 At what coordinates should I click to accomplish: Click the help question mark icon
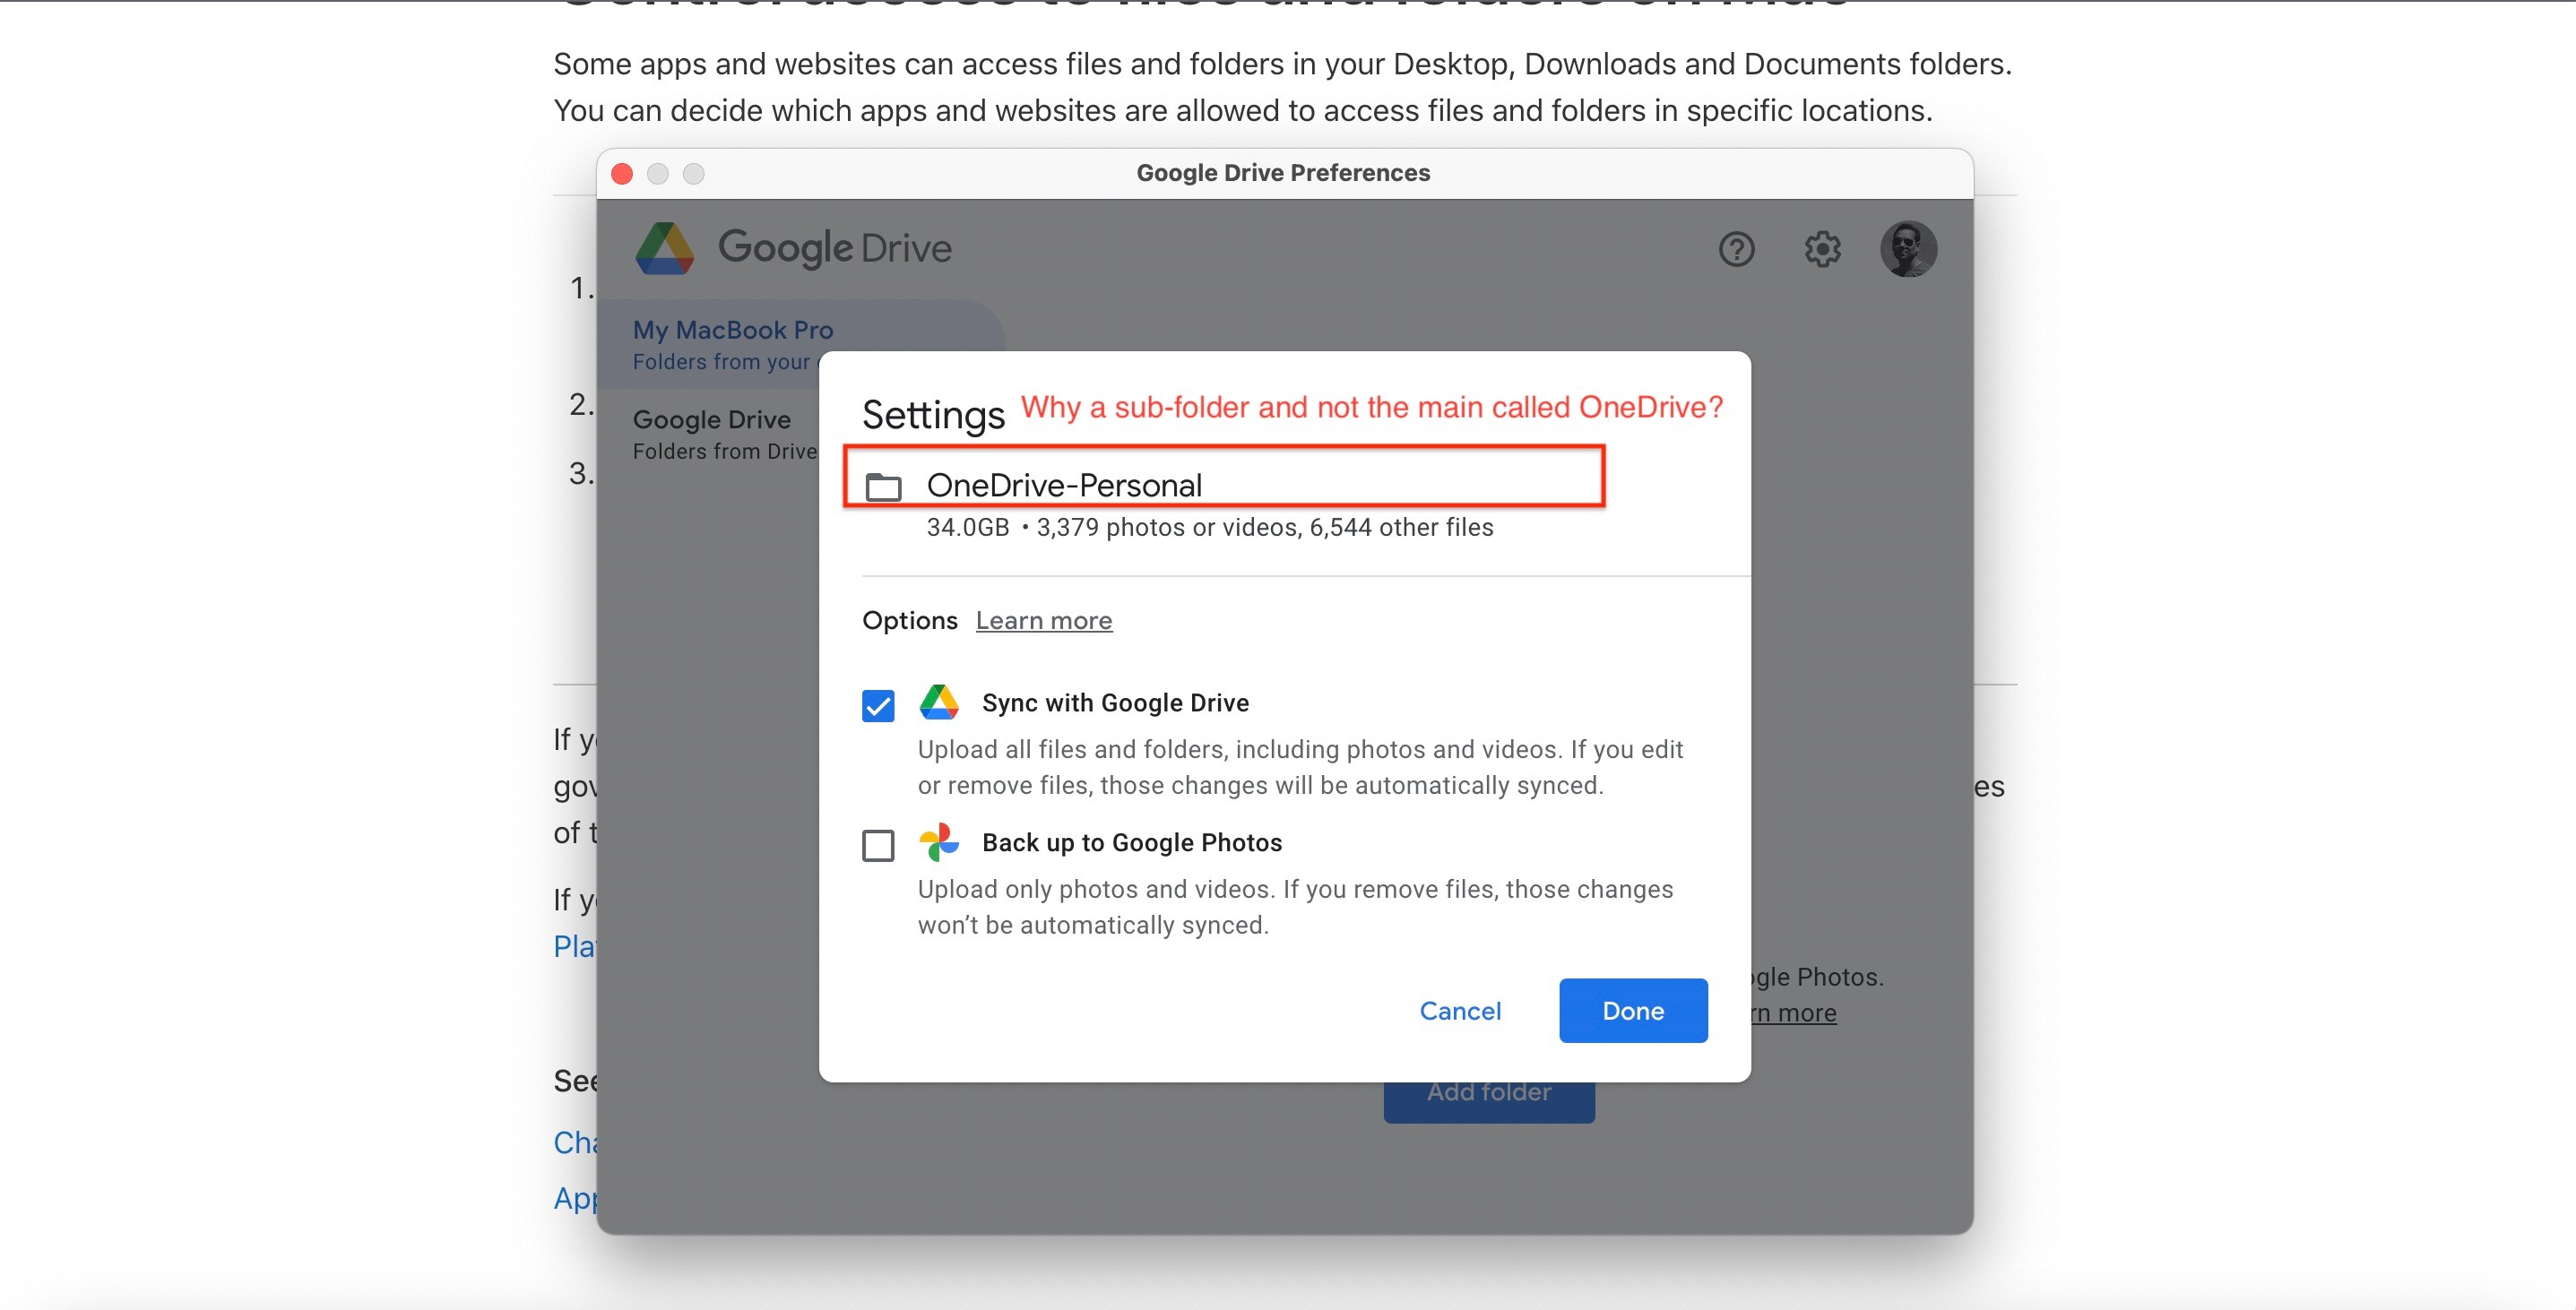1736,249
